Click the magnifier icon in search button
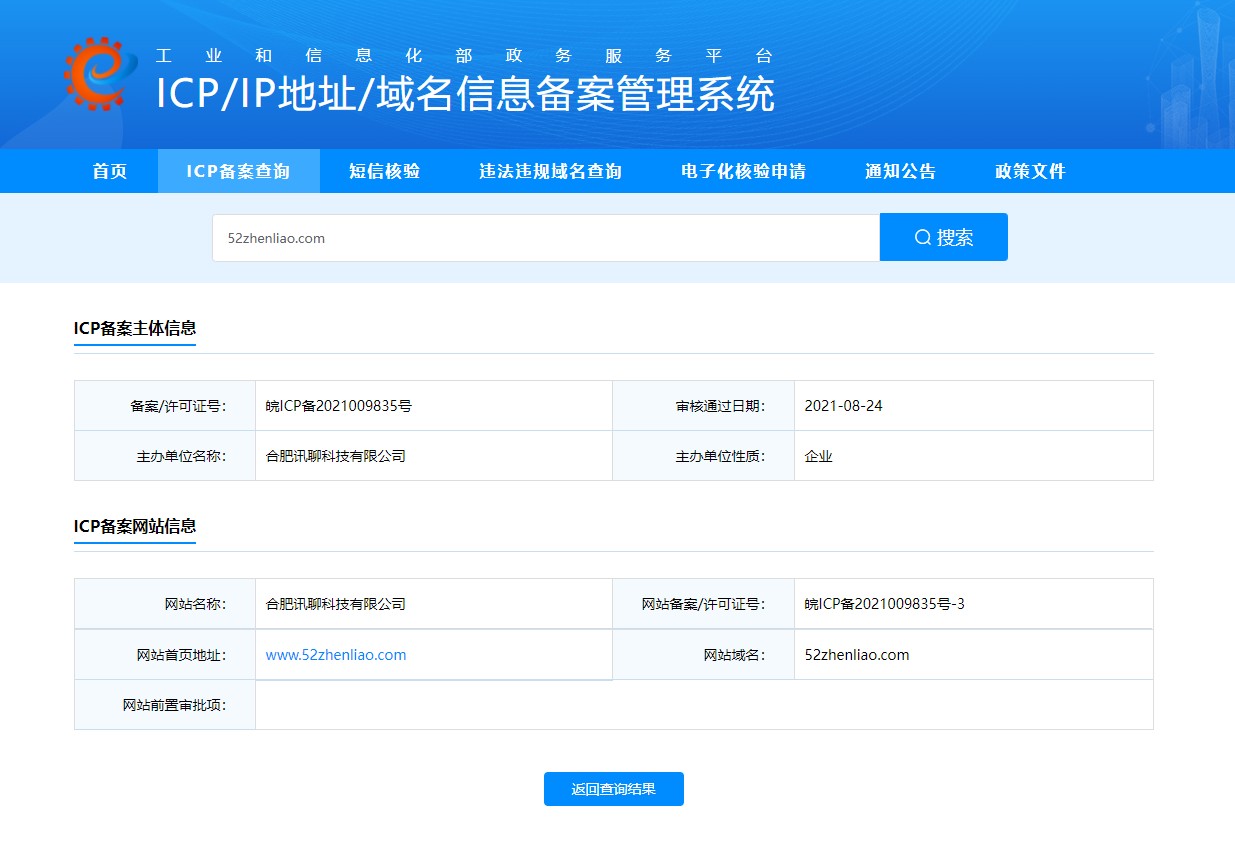 [x=923, y=237]
